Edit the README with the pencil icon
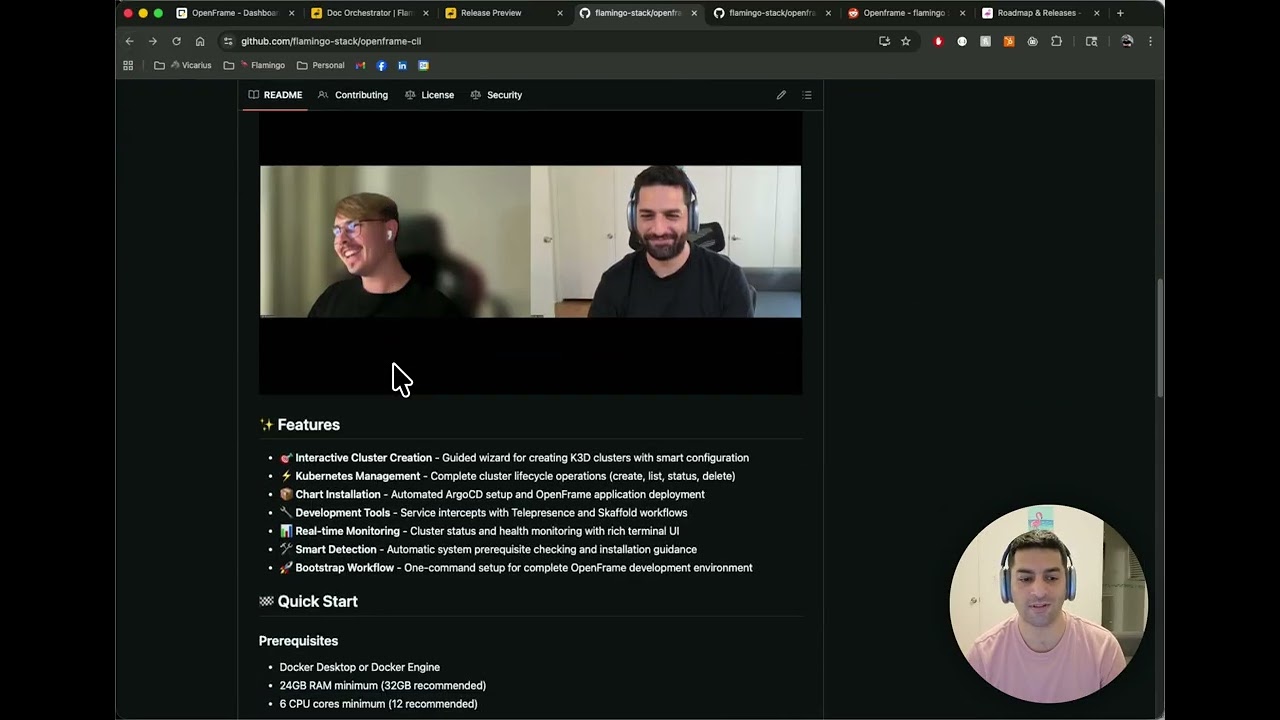The image size is (1280, 720). point(781,95)
